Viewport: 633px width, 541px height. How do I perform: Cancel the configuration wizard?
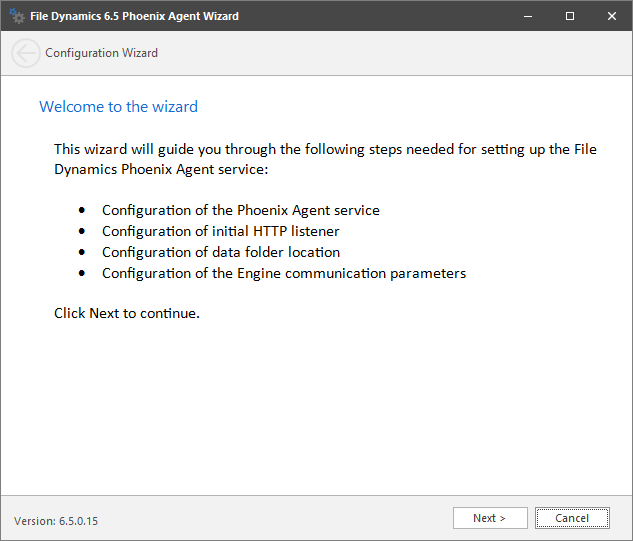coord(572,518)
